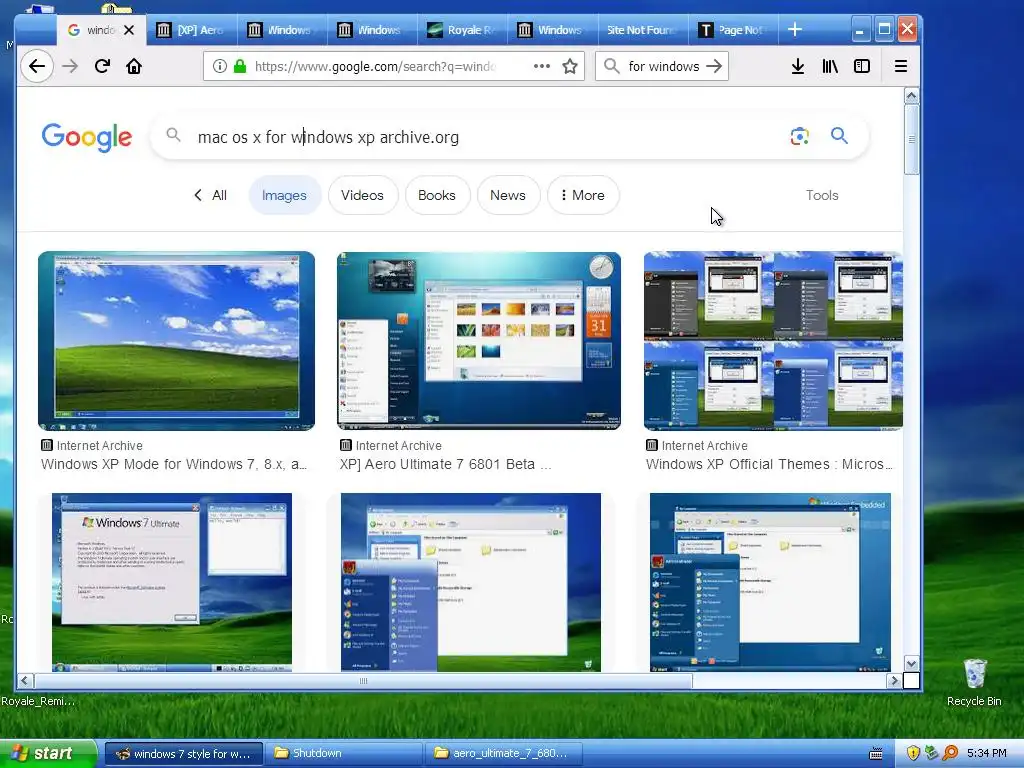The width and height of the screenshot is (1024, 768).
Task: Open the Windows Embedded screenshot thumbnail
Action: pos(771,583)
